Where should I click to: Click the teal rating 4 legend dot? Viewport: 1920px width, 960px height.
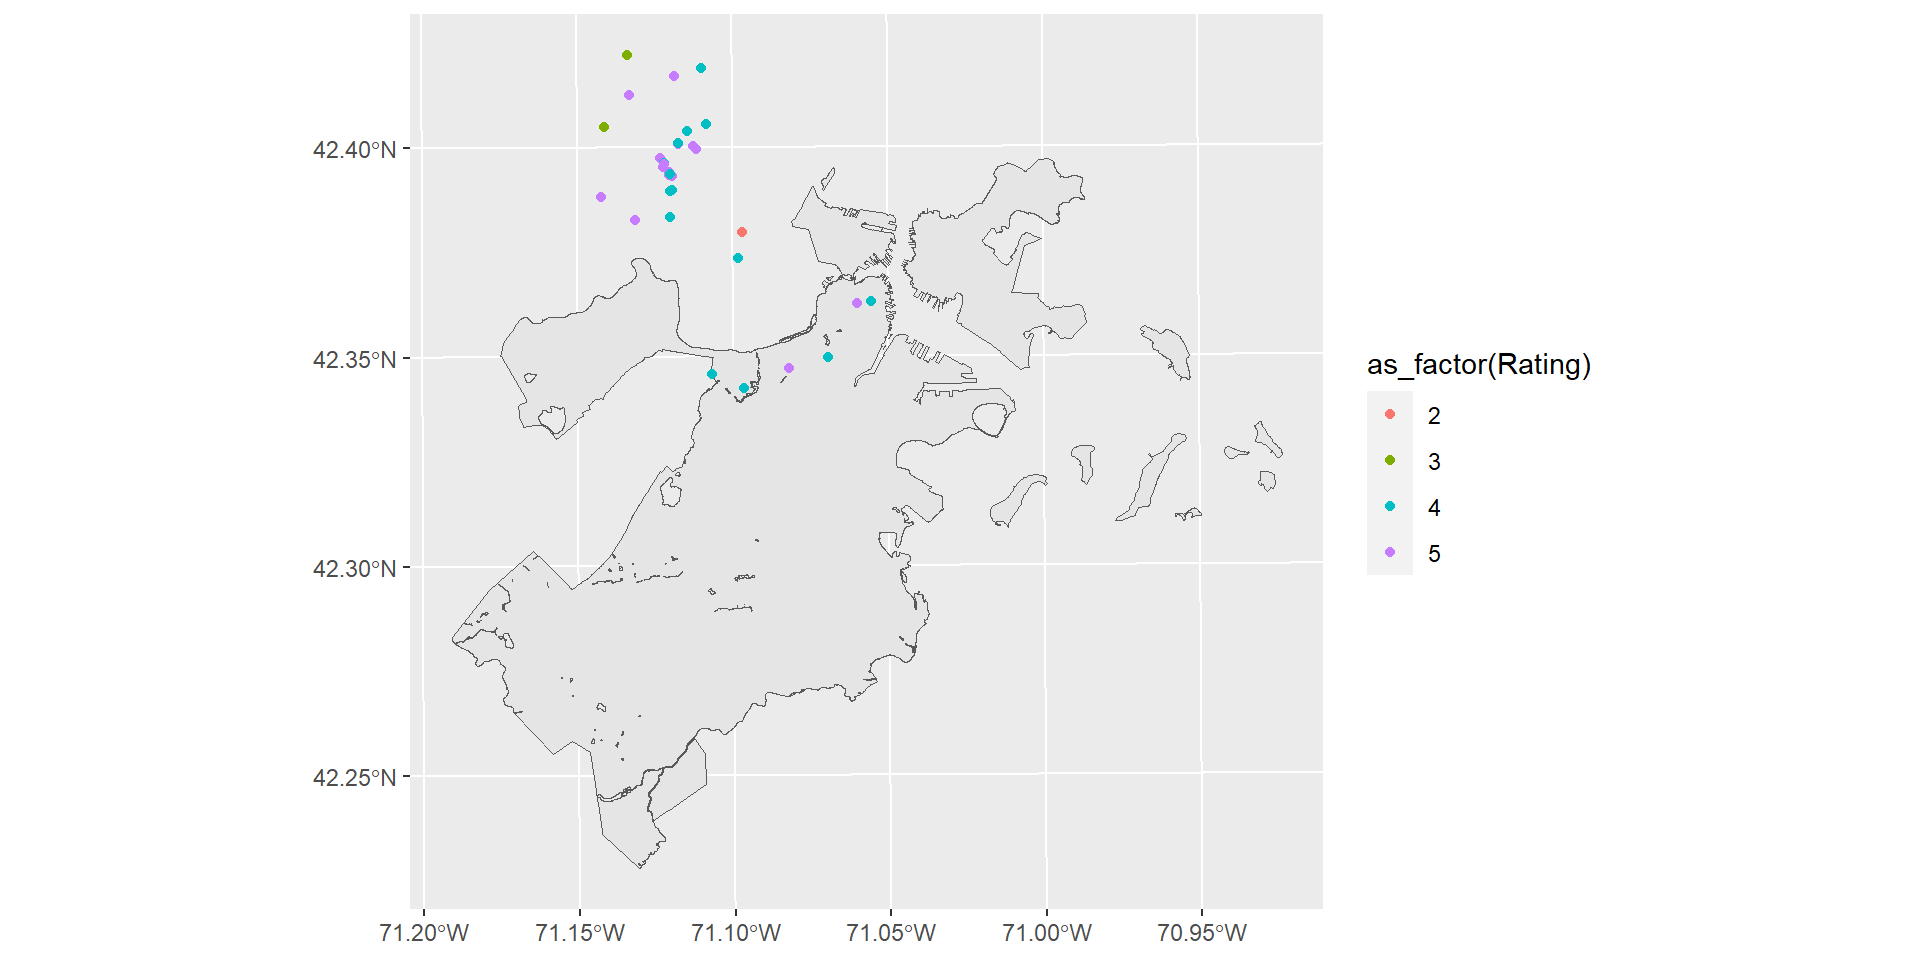[1390, 507]
